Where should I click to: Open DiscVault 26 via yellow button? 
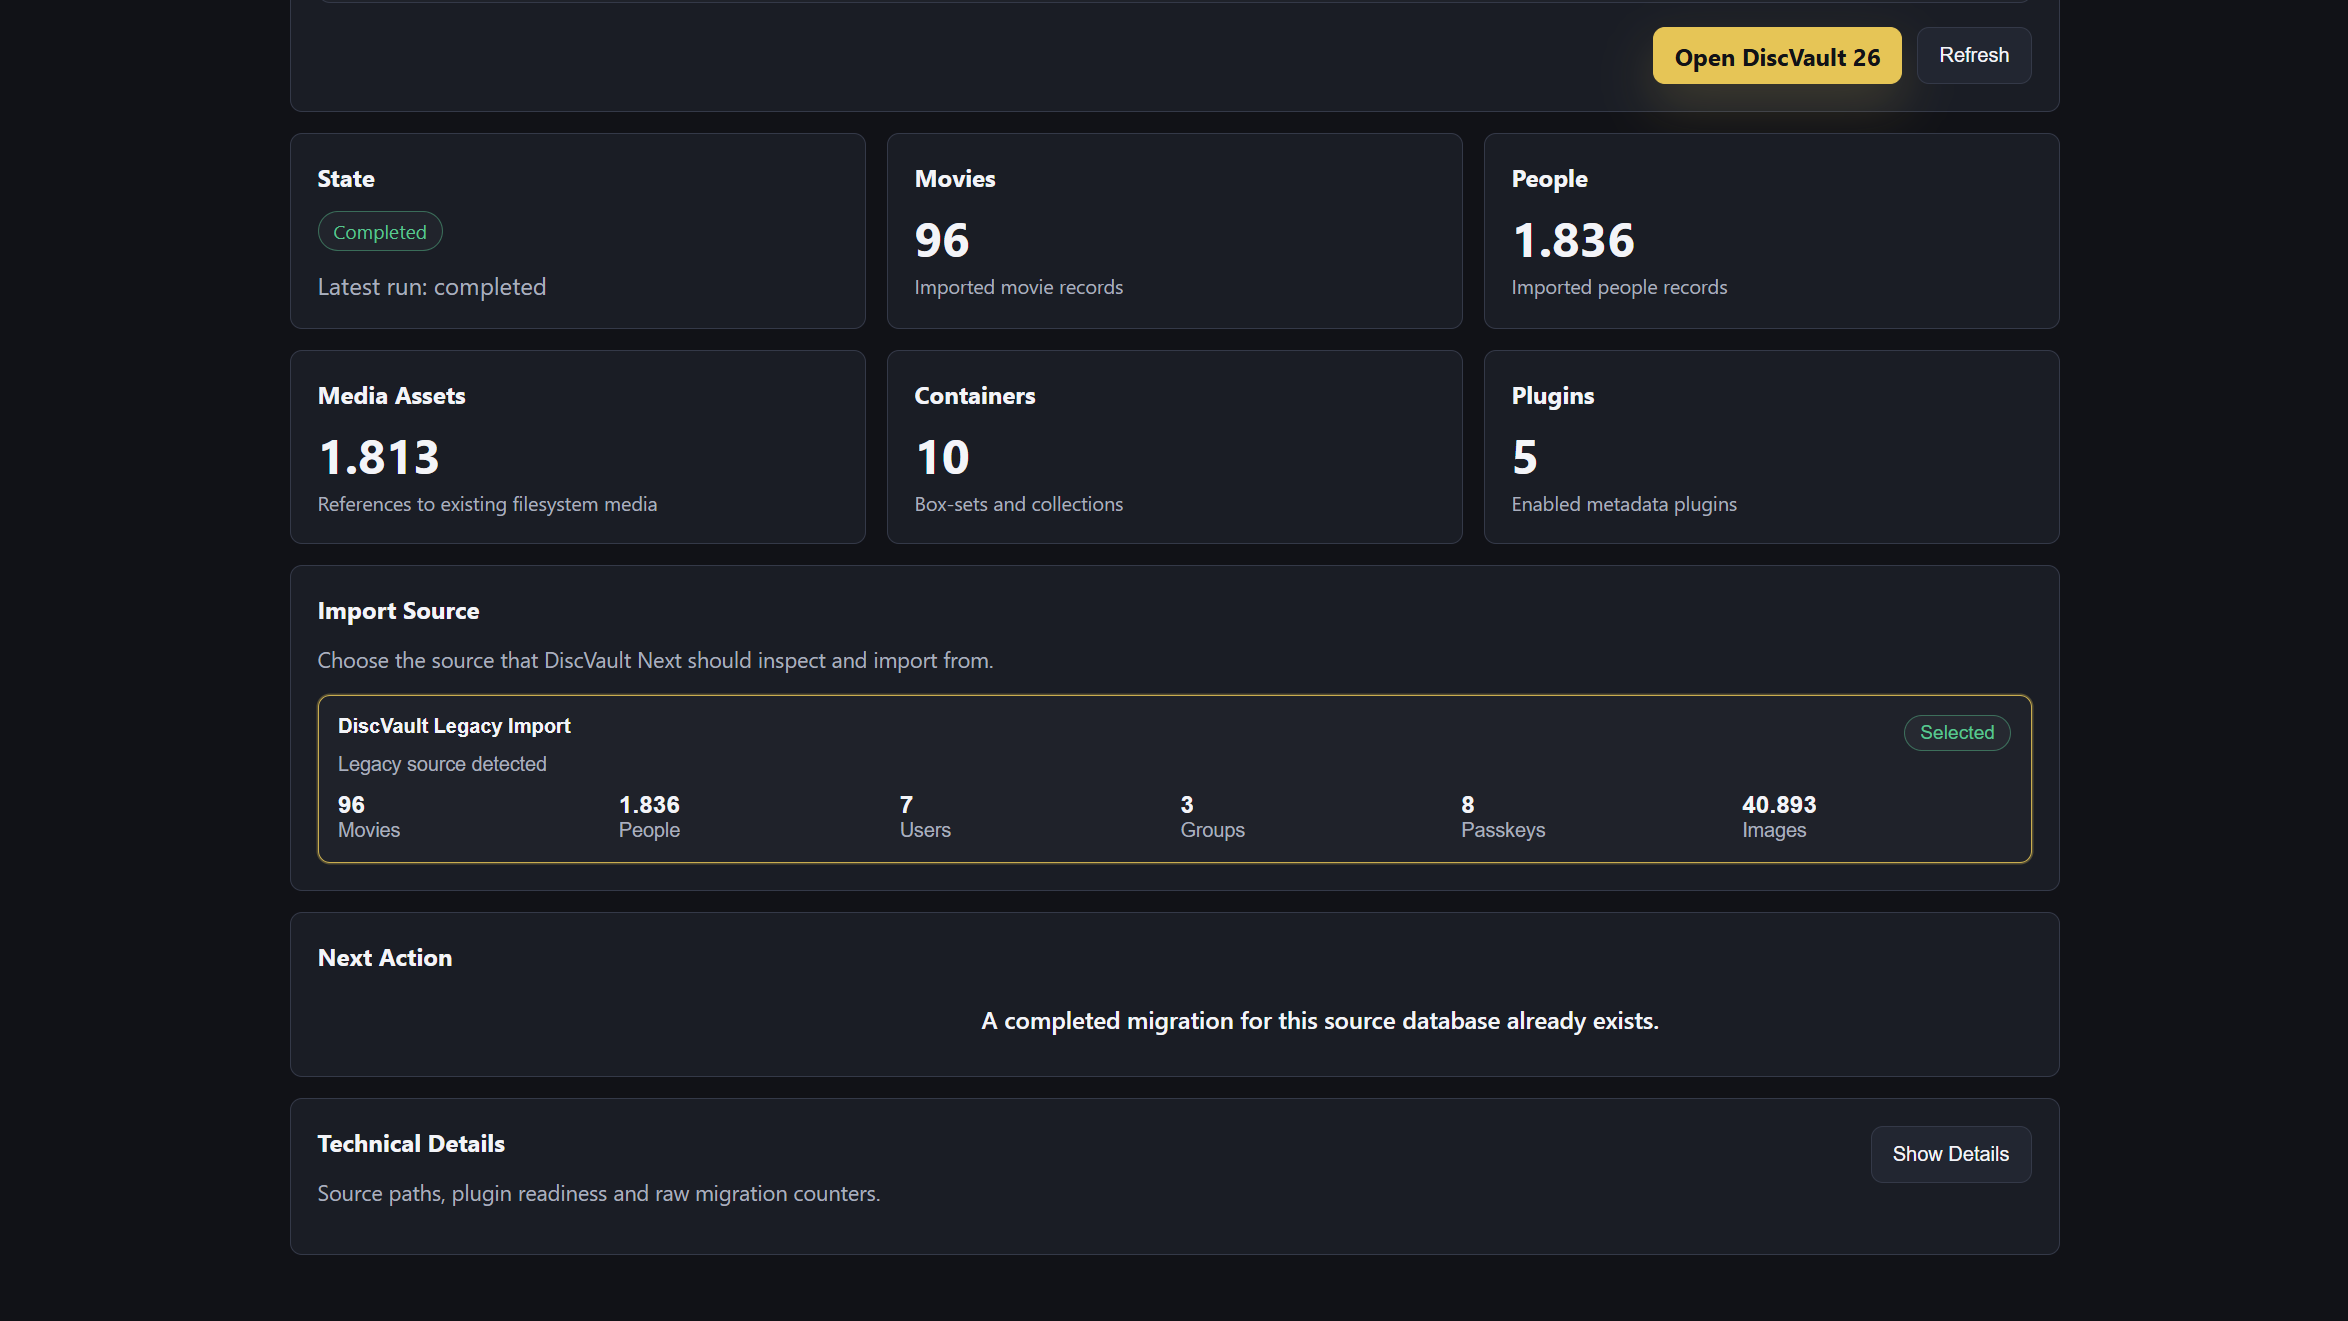click(x=1777, y=56)
